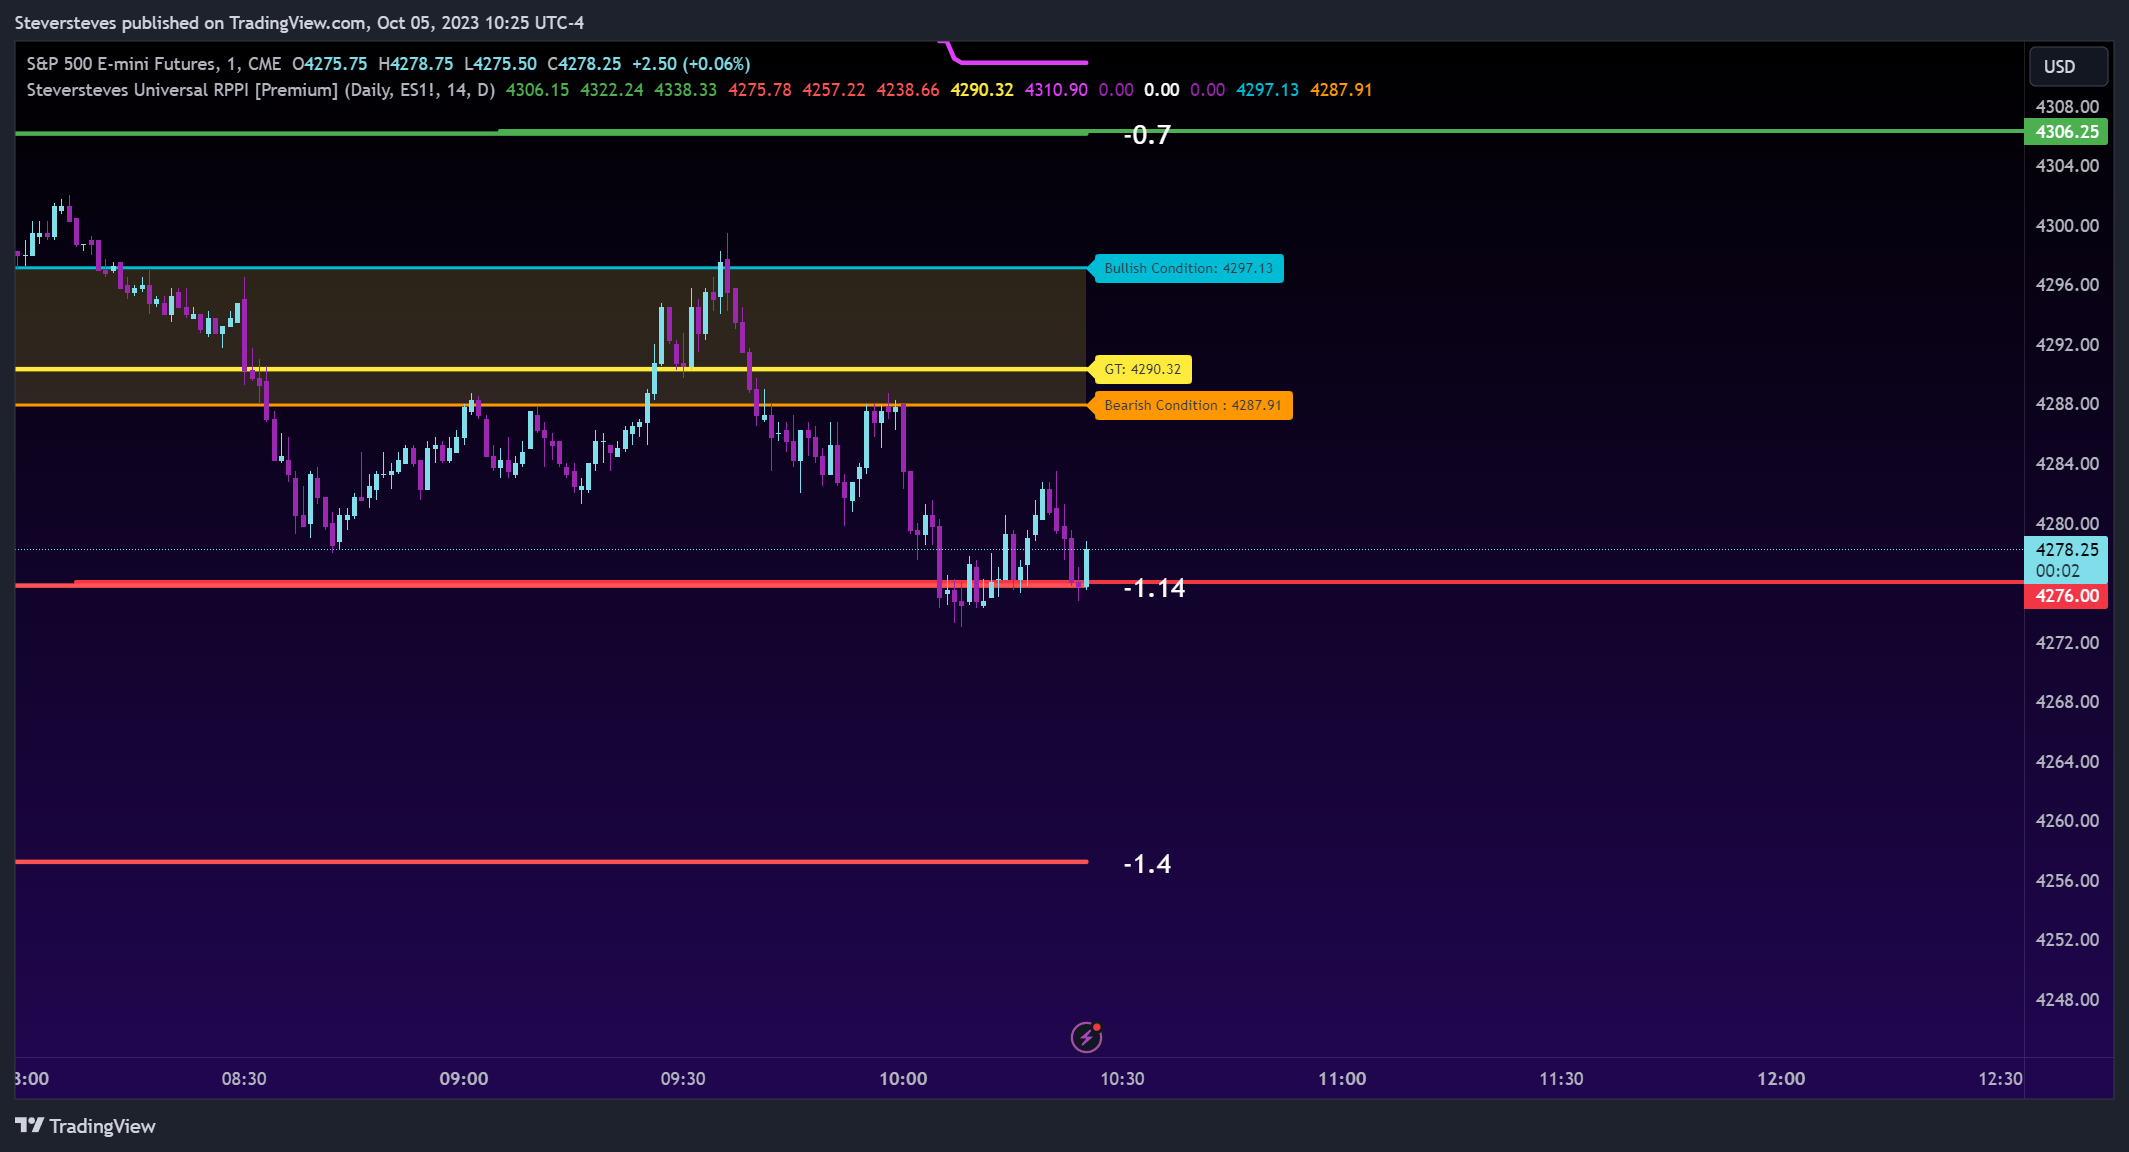Click indicator value 4338.33

click(685, 90)
